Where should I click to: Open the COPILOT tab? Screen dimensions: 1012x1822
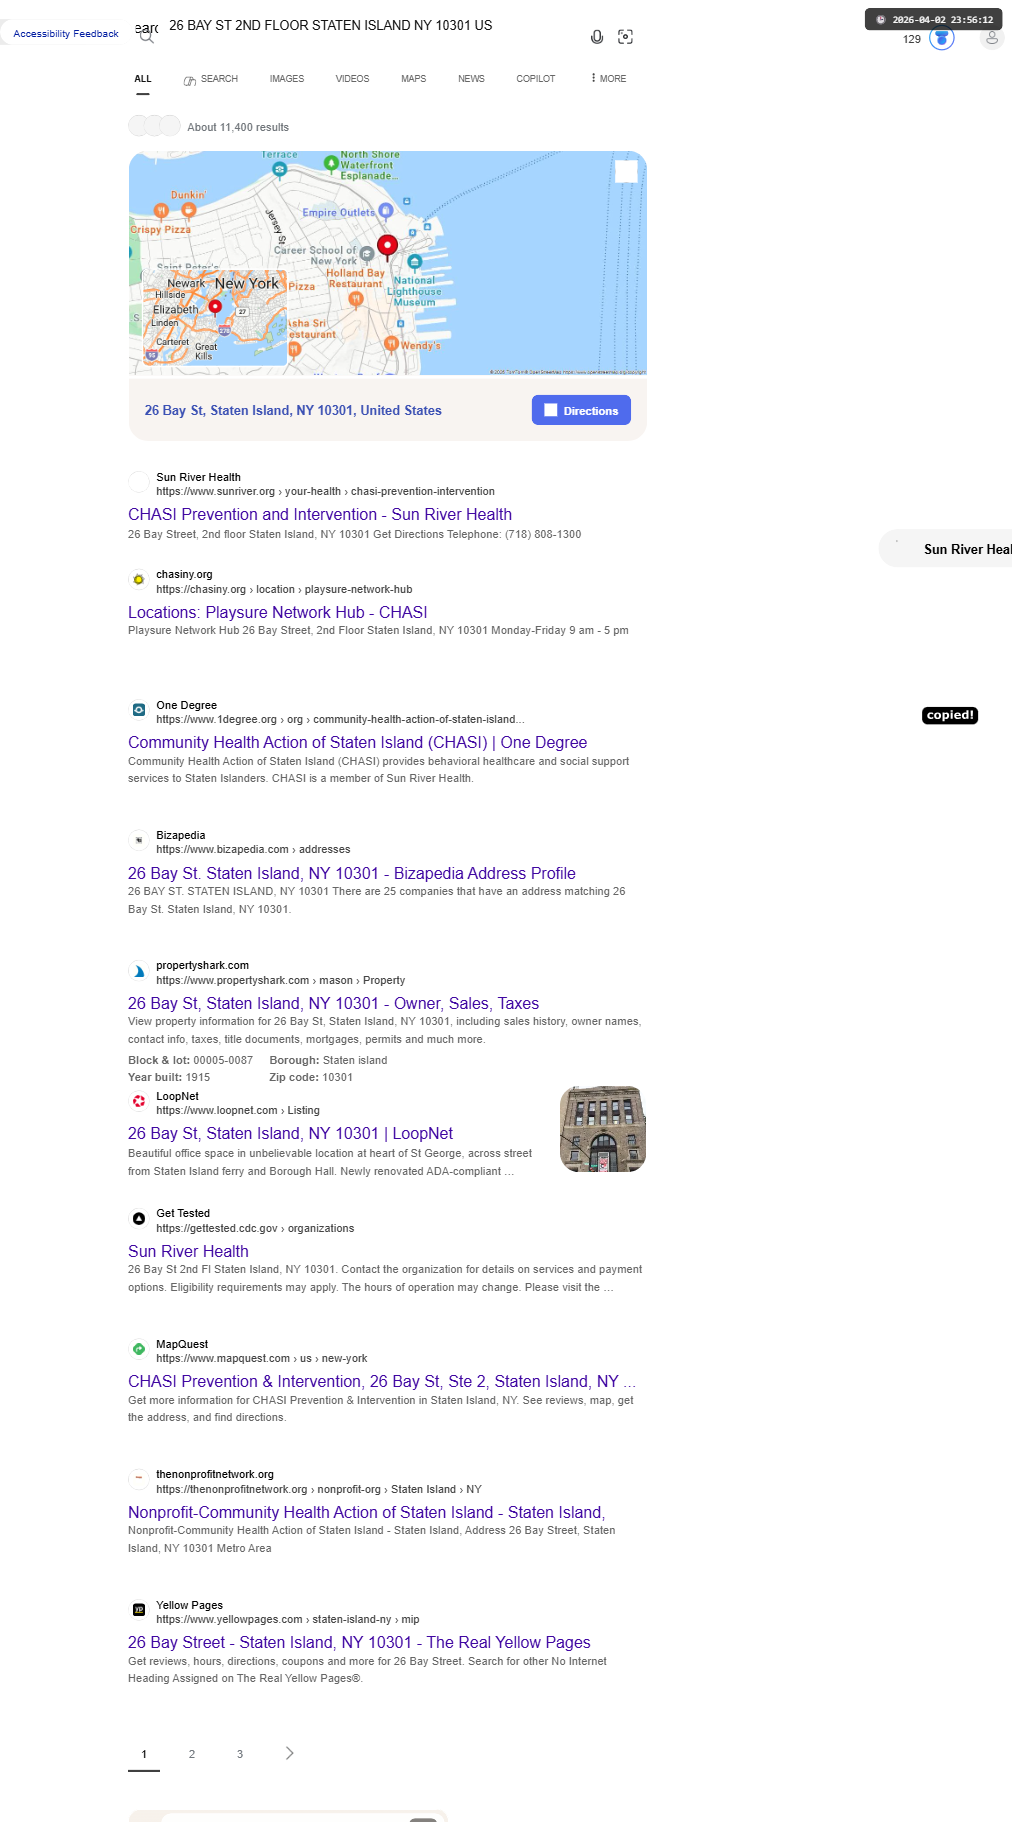coord(536,78)
